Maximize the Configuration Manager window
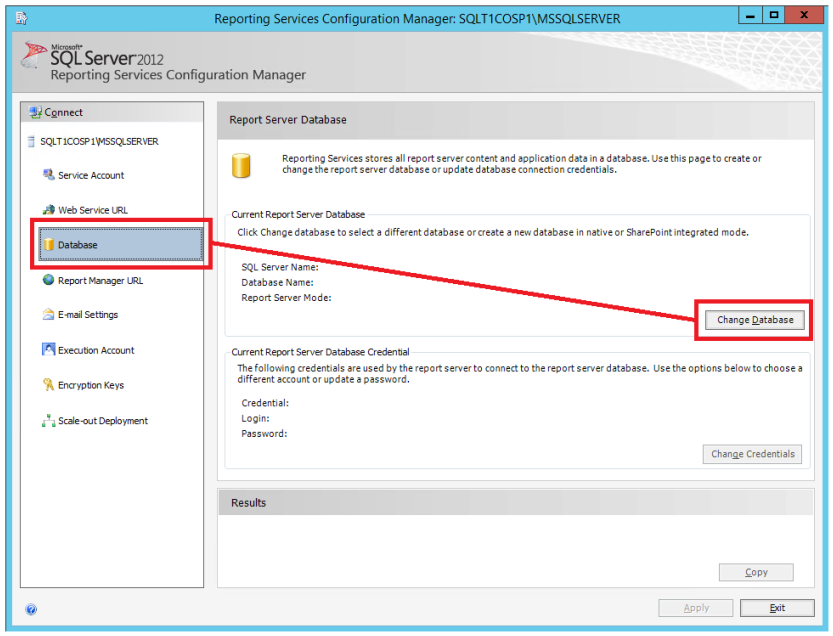The image size is (833, 636). tap(774, 15)
